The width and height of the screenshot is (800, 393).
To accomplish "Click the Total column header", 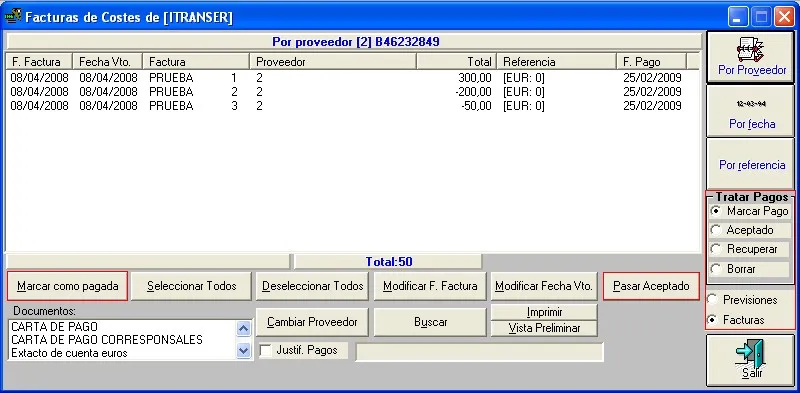I will coord(457,62).
